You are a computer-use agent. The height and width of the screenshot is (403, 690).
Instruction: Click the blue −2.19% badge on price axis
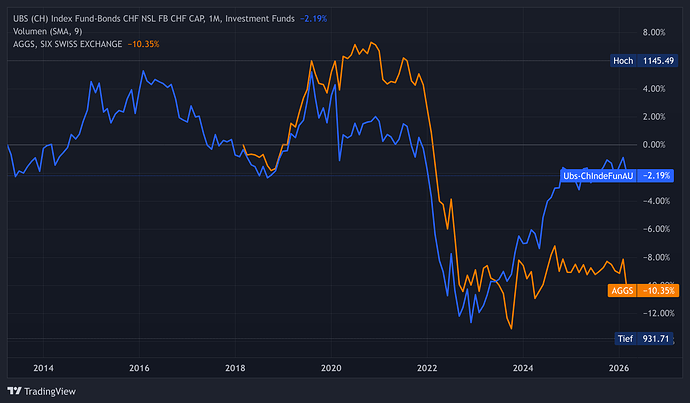[655, 176]
